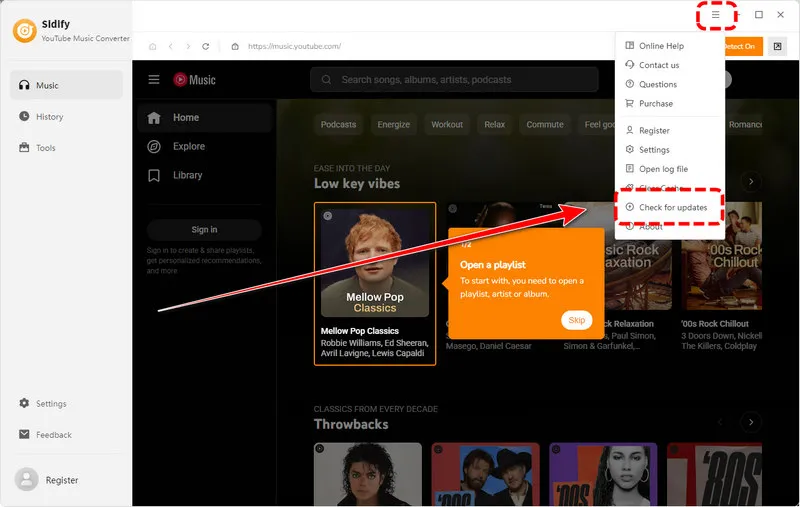Click the Mellow Pop Classics title text
This screenshot has height=507, width=800.
pyautogui.click(x=360, y=331)
